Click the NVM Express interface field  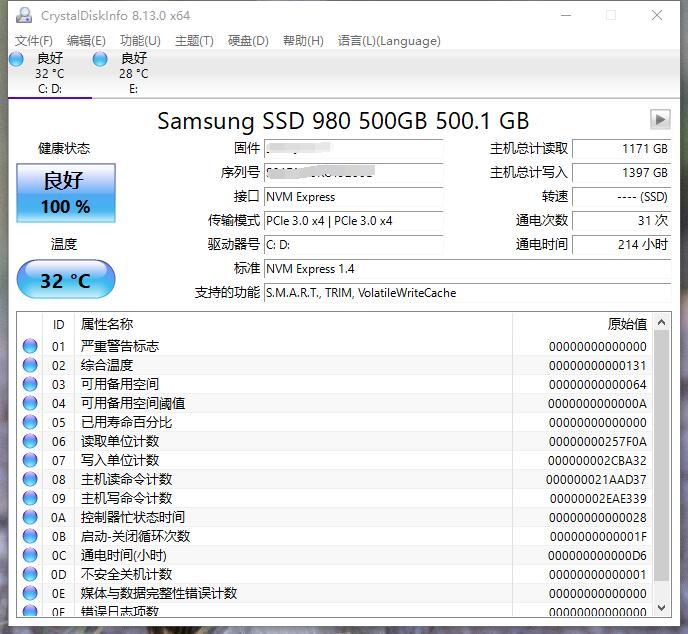click(x=354, y=197)
